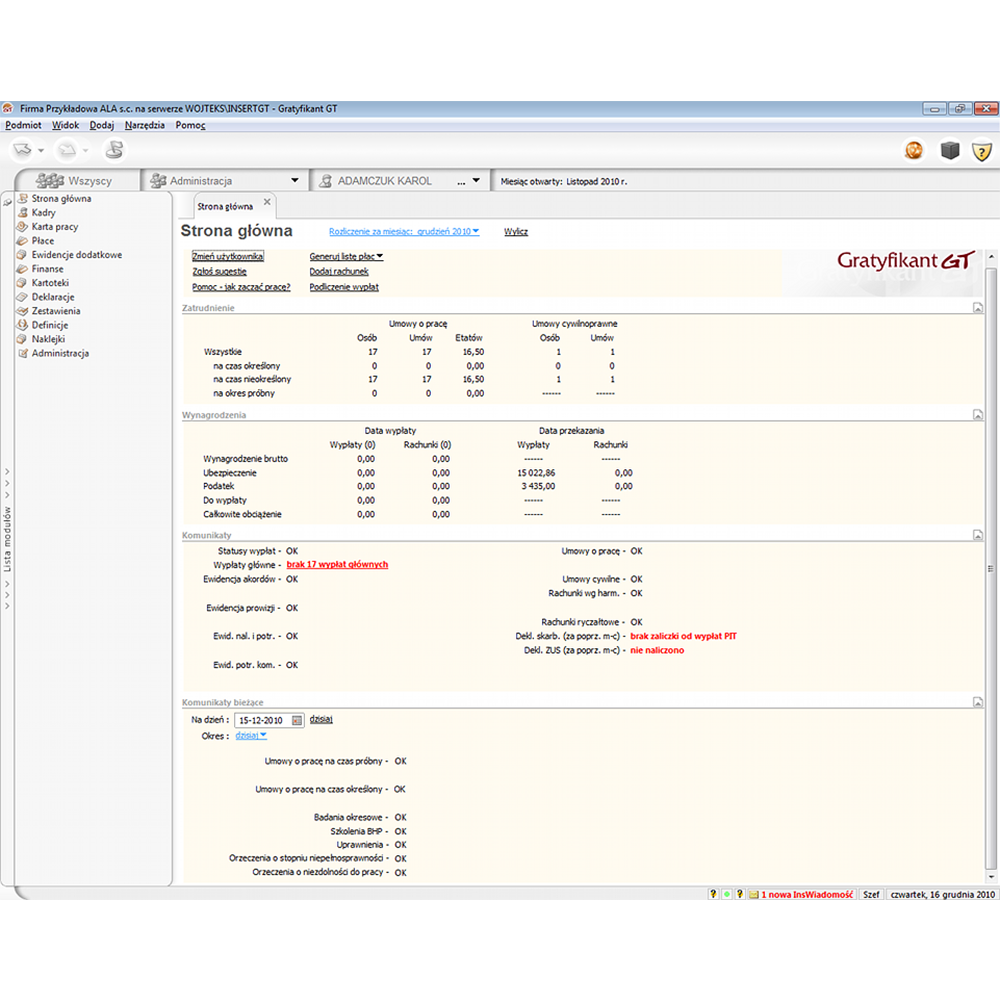Open the calendar picker next to date 15-12-2010
Image resolution: width=1000 pixels, height=1000 pixels.
pyautogui.click(x=297, y=720)
